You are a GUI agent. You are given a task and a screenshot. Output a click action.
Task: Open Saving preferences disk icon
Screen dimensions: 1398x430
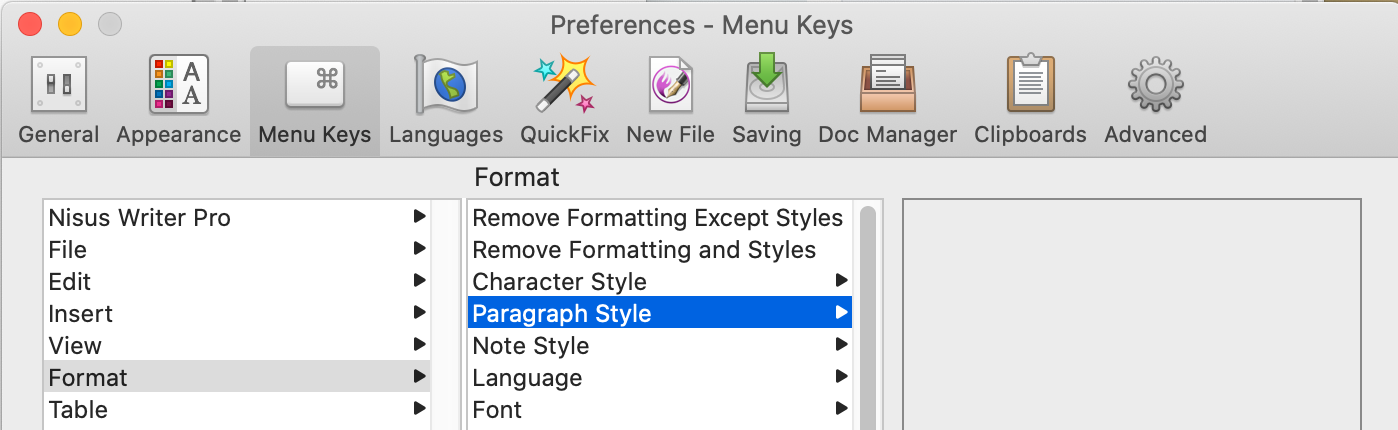click(766, 84)
